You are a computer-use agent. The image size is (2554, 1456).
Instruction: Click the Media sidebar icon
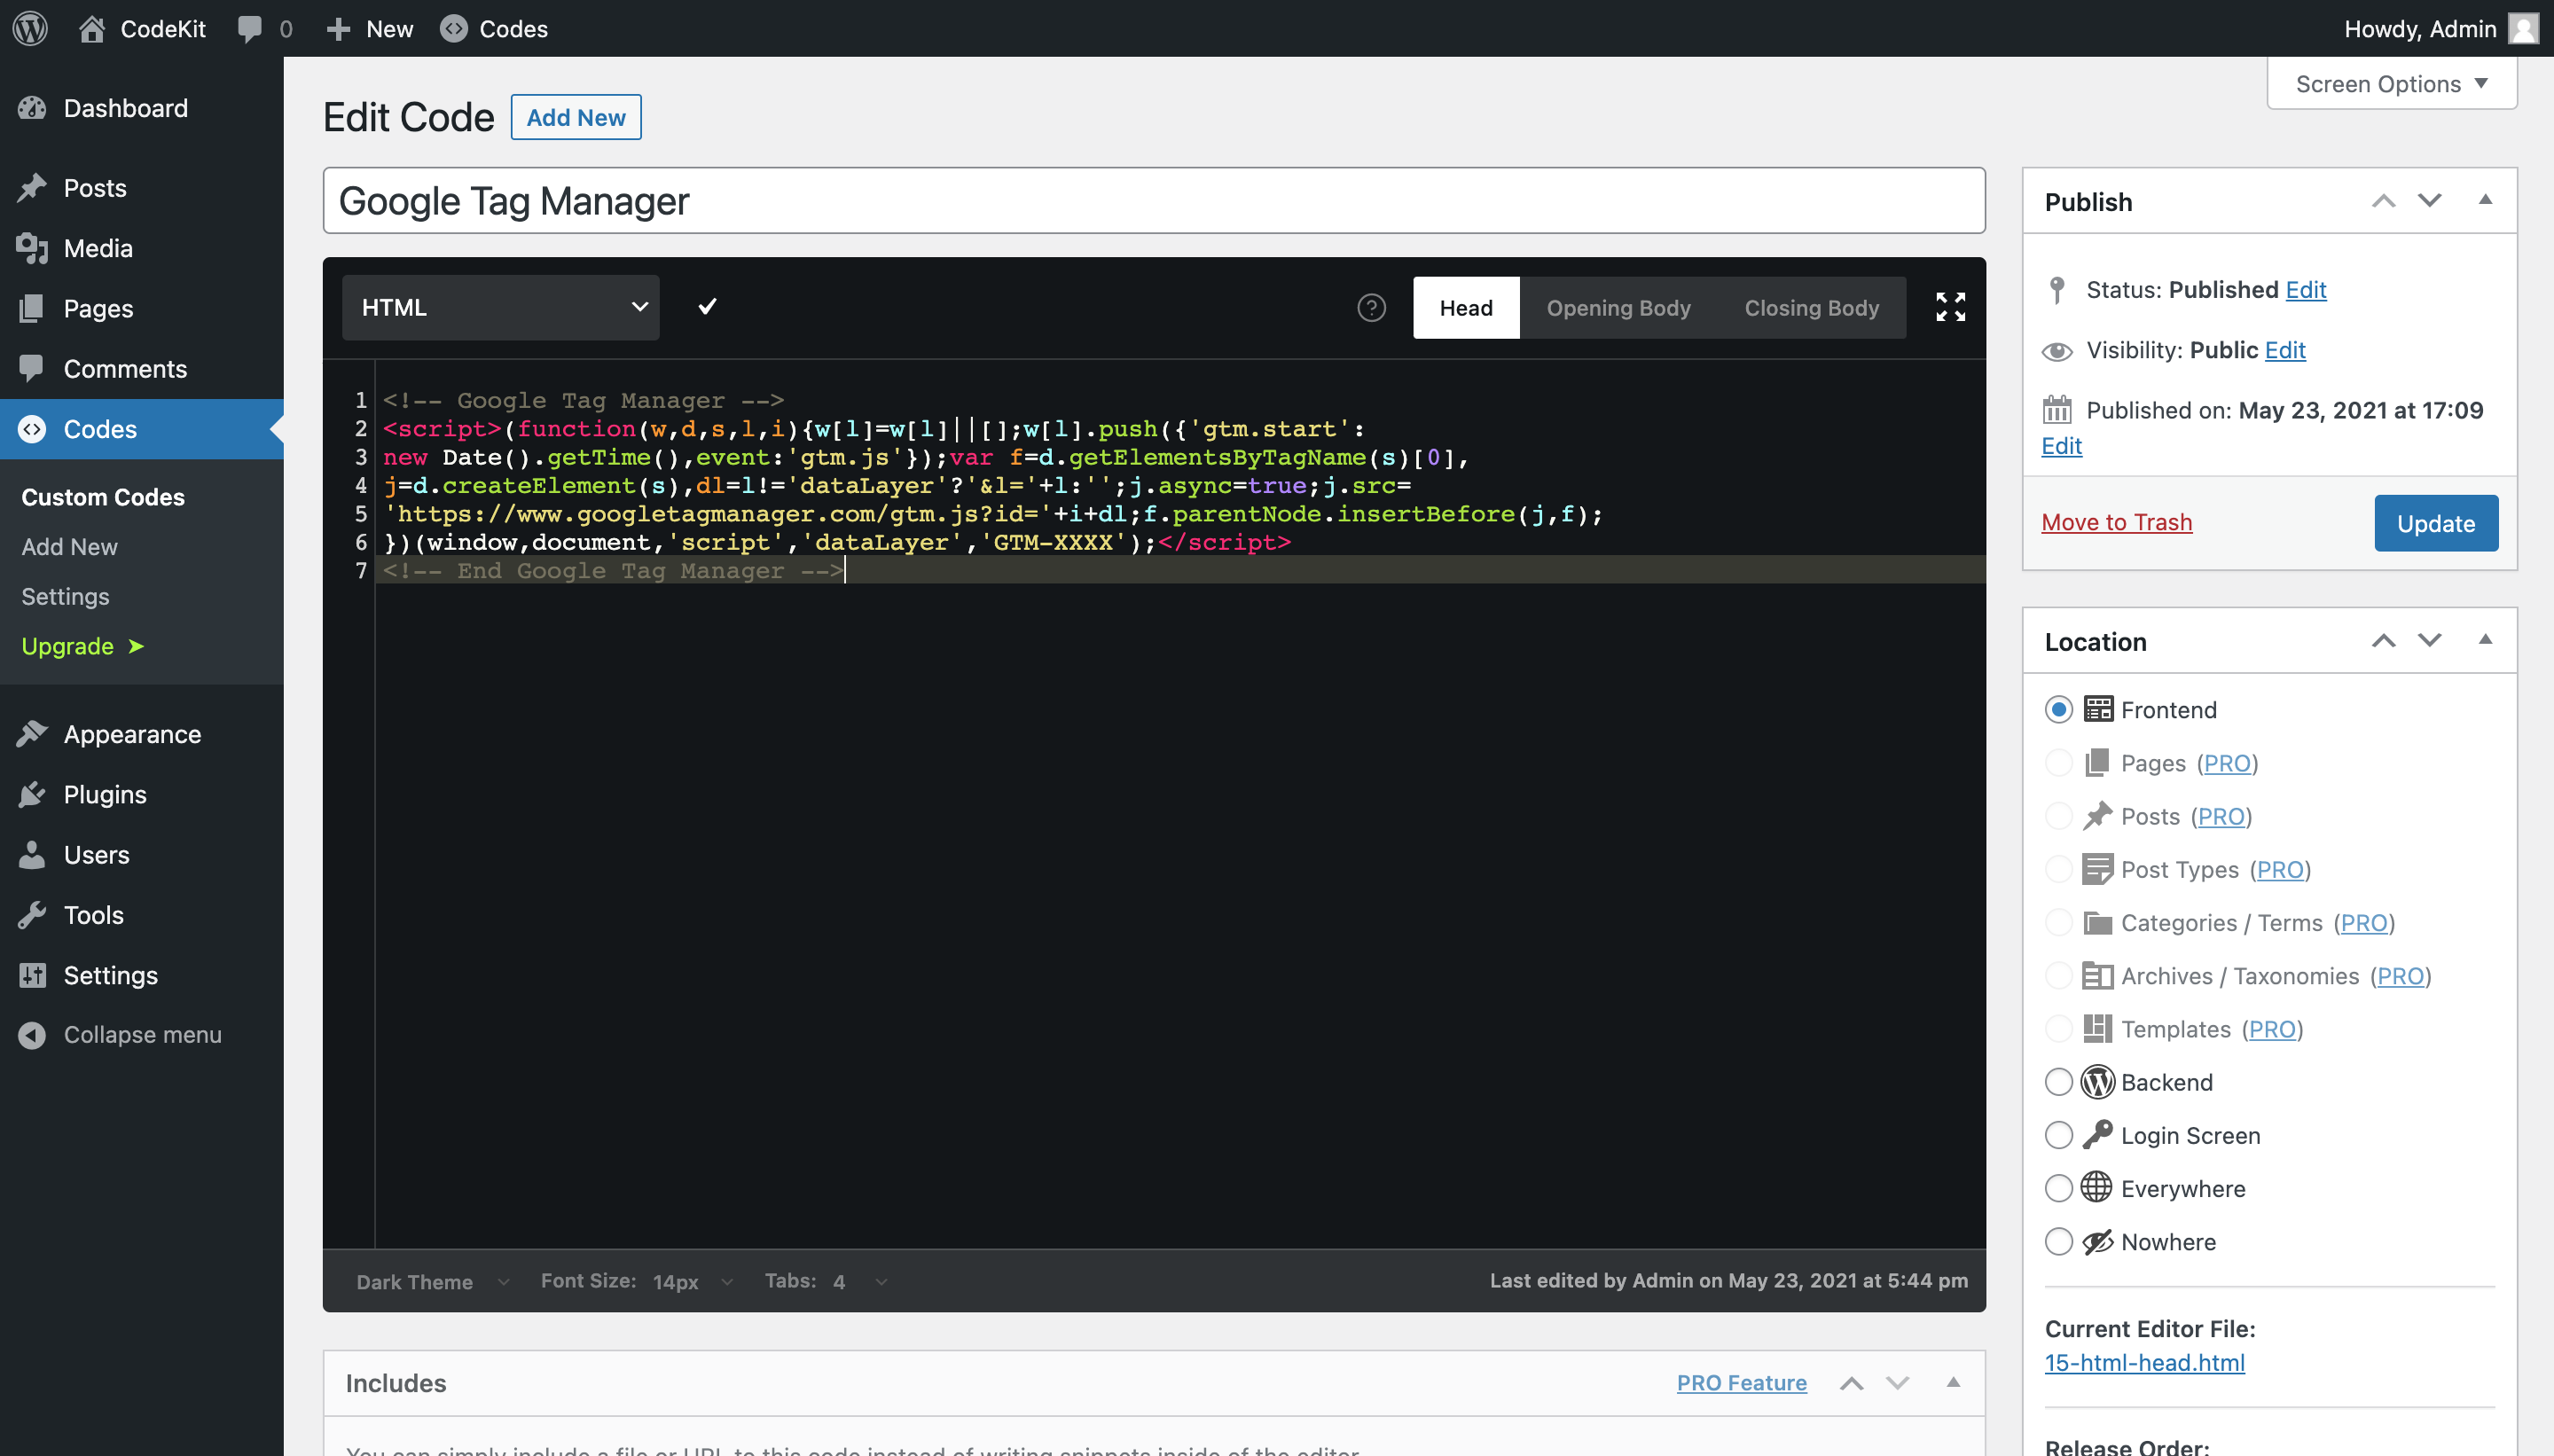[x=34, y=247]
